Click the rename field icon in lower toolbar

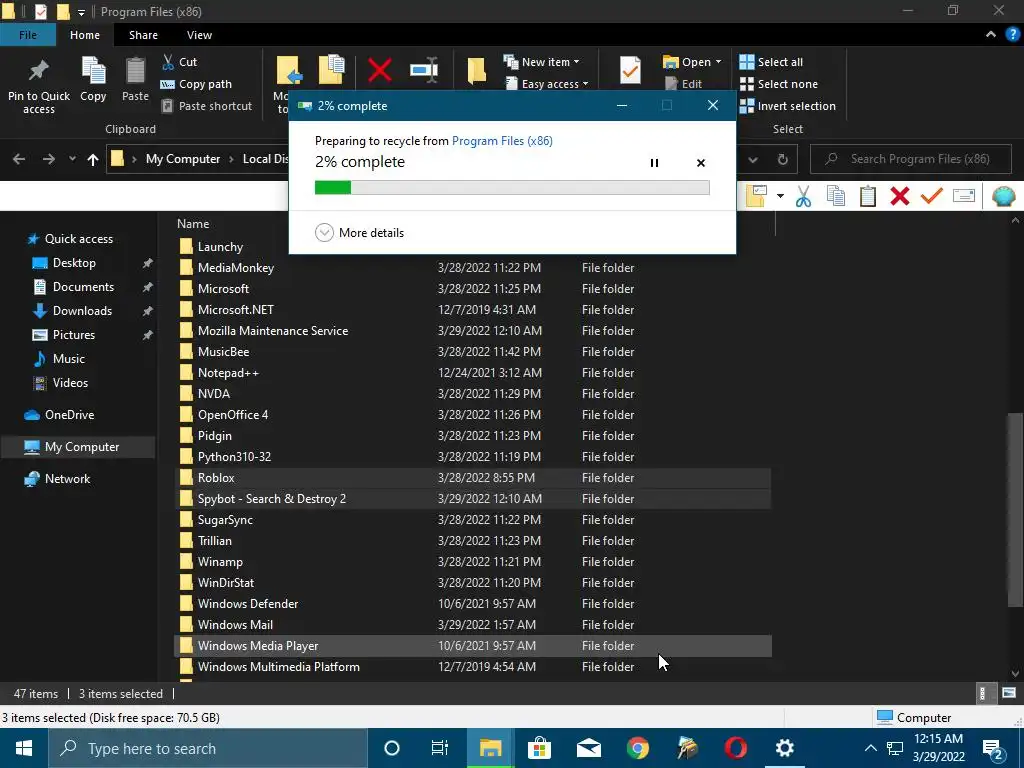tap(964, 195)
